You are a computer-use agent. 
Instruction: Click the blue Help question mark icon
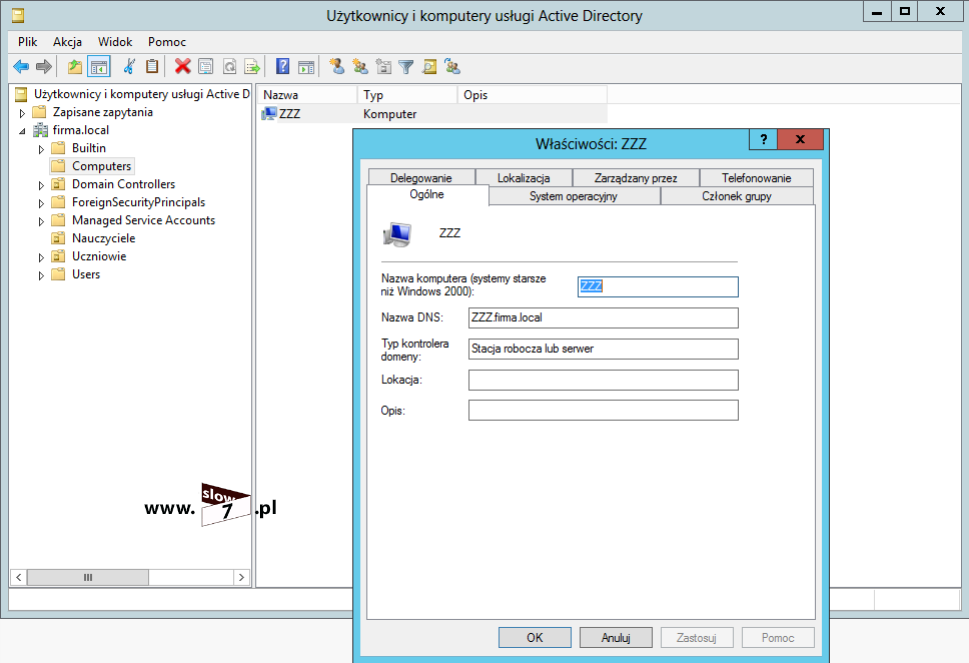tap(283, 67)
